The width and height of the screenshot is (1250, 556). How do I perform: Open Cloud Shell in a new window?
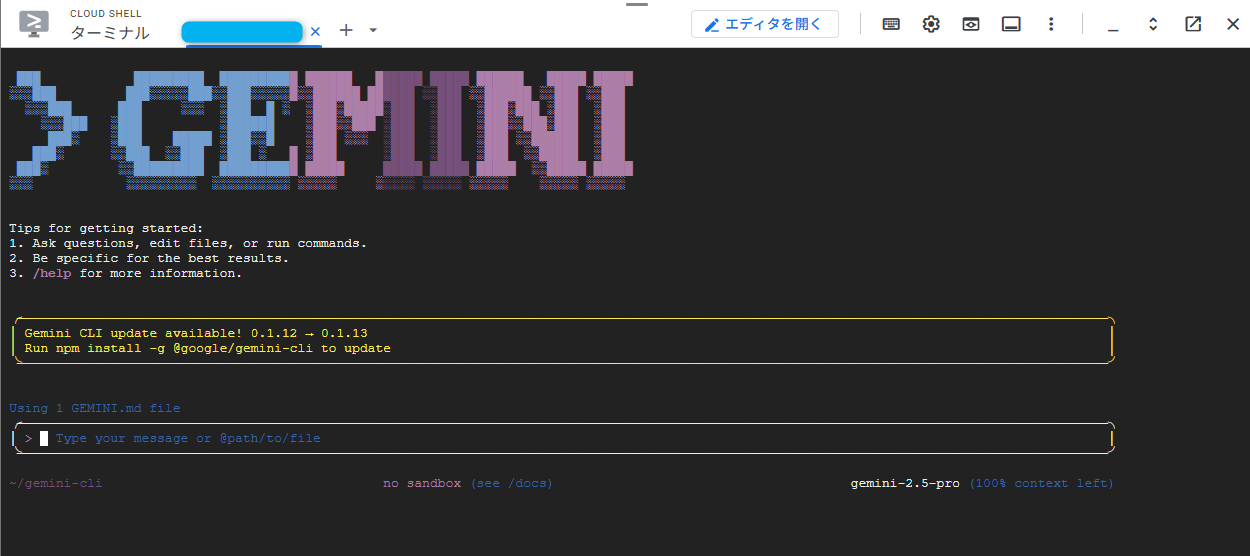coord(1193,24)
